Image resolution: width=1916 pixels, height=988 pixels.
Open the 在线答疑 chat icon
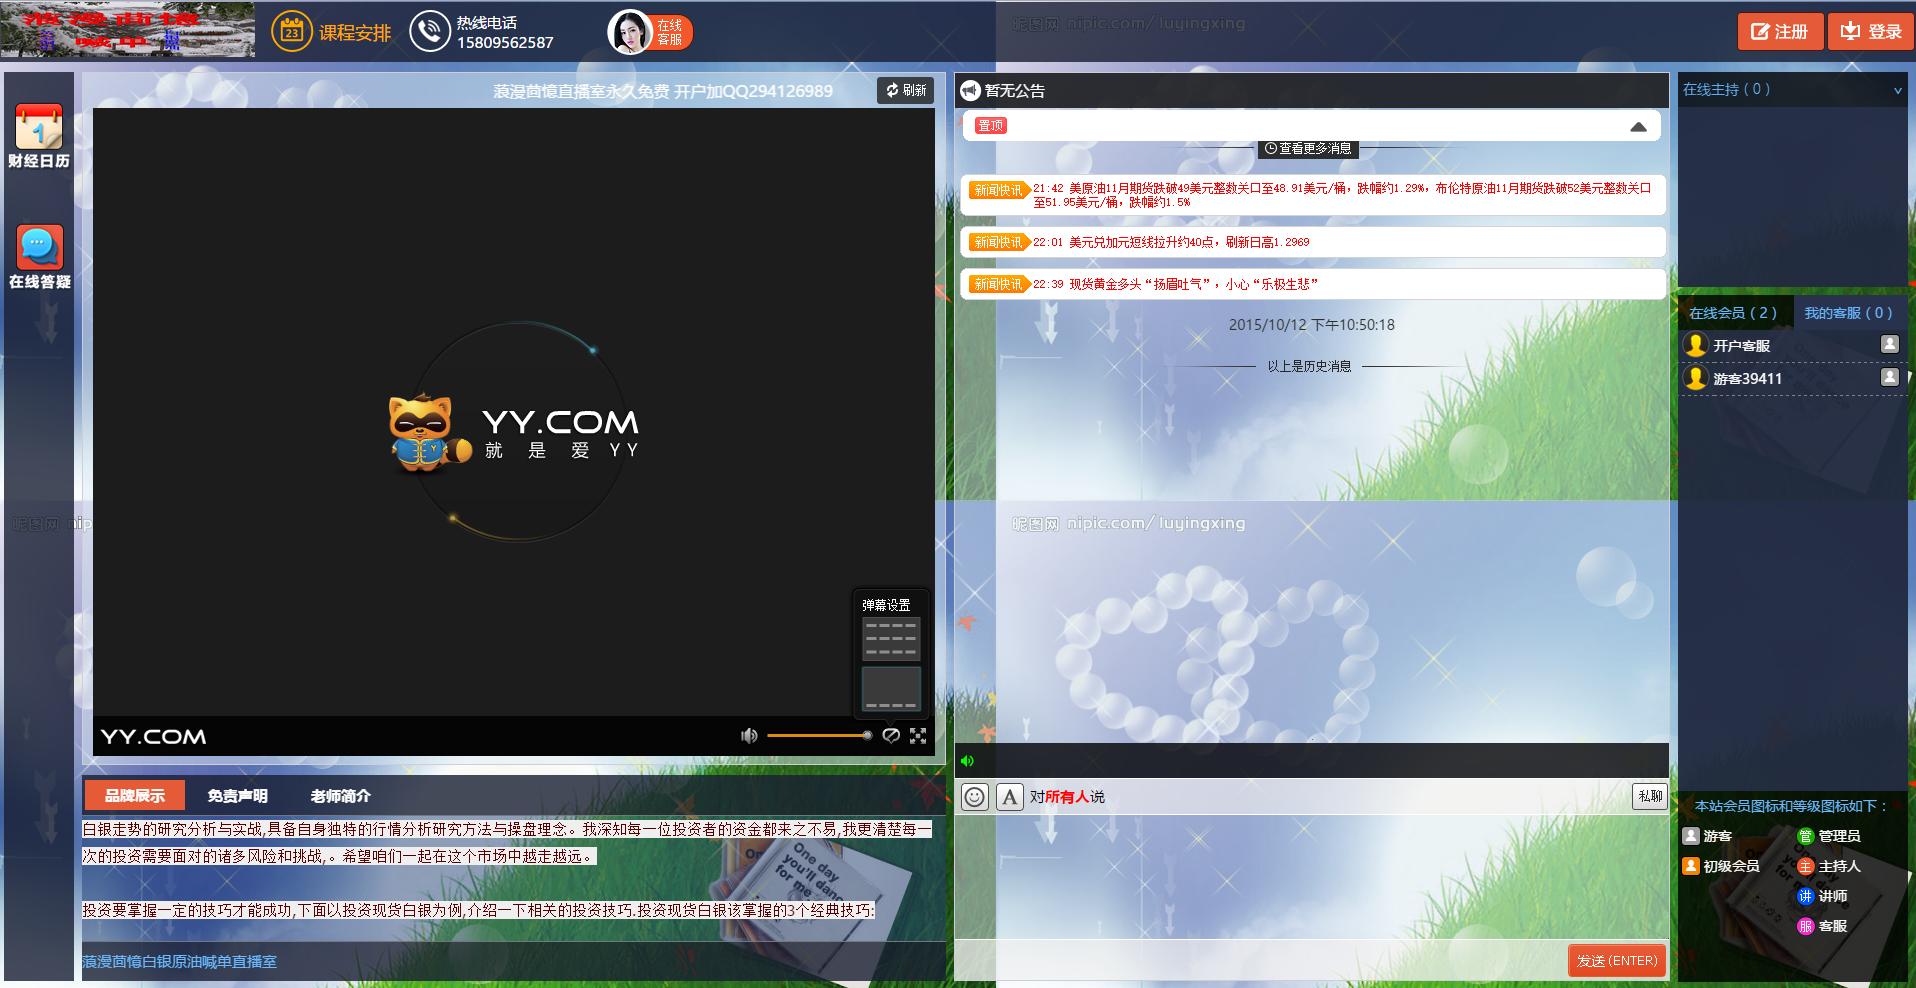coord(39,247)
